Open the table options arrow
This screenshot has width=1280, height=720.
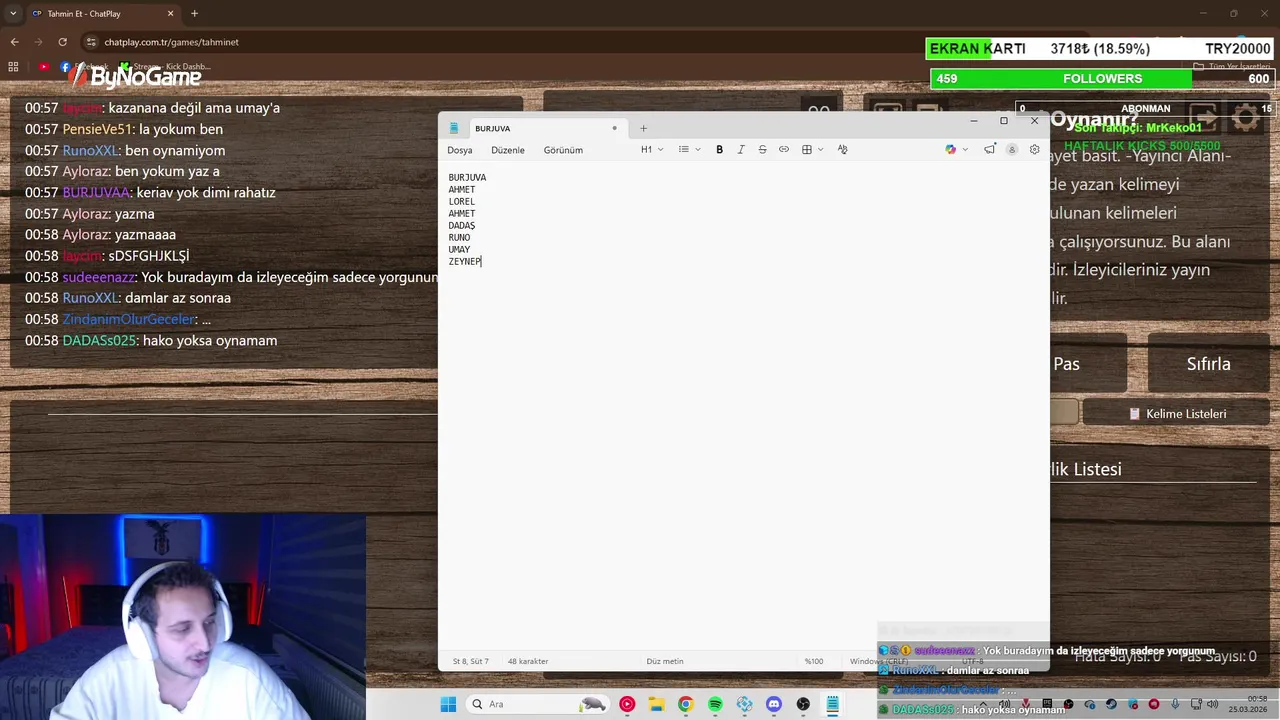[x=821, y=150]
